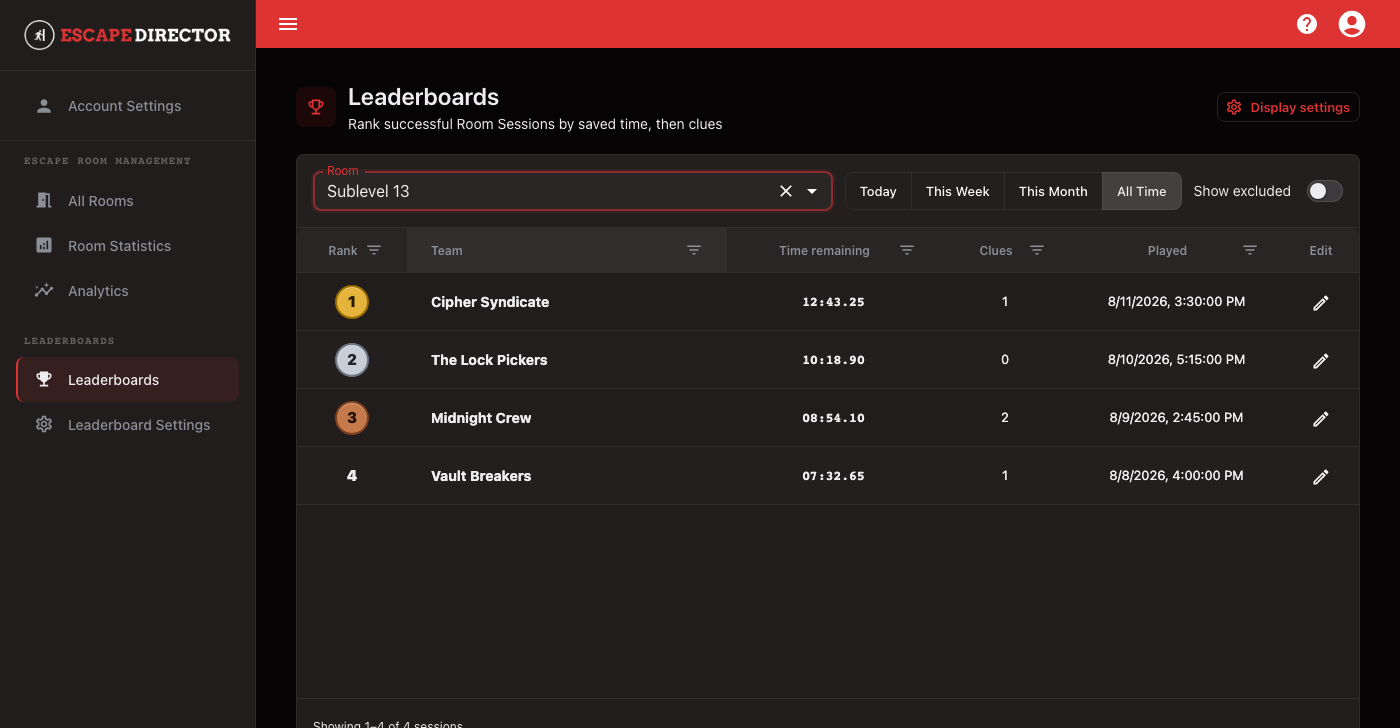Image resolution: width=1400 pixels, height=728 pixels.
Task: Click the 8/8/2026, 4:00:00 PM played date
Action: (x=1177, y=475)
